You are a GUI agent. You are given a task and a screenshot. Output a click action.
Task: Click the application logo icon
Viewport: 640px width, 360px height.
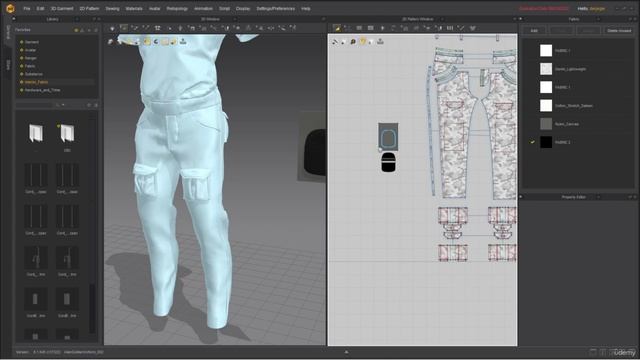(10, 8)
